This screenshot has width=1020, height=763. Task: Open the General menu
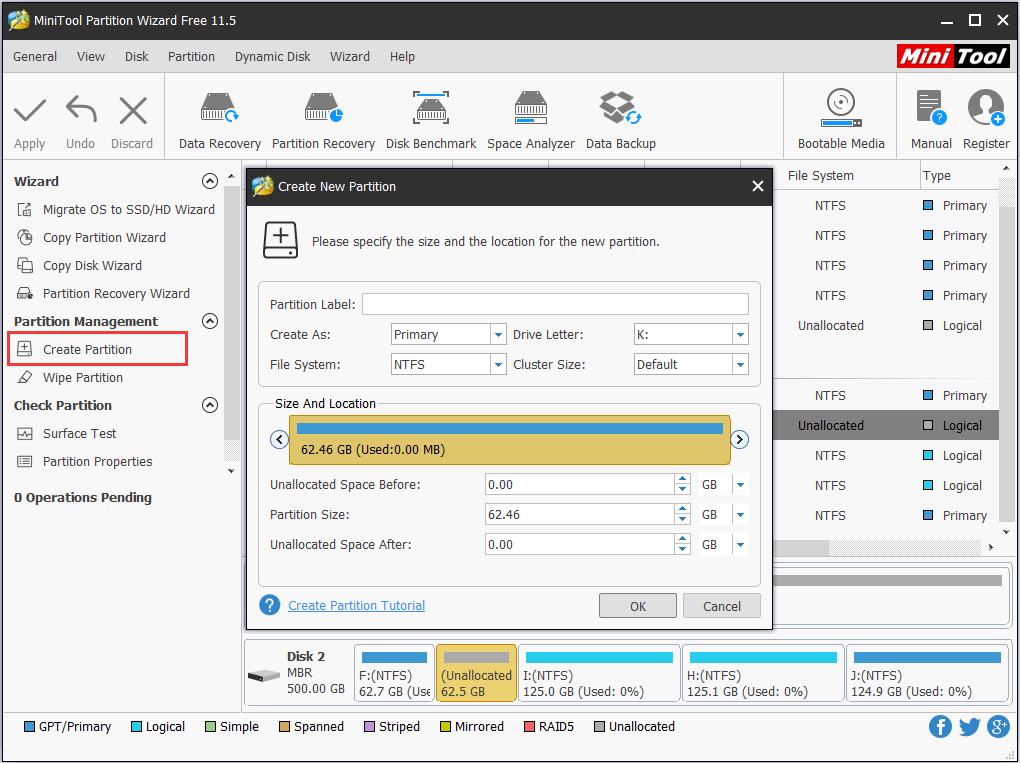point(35,57)
